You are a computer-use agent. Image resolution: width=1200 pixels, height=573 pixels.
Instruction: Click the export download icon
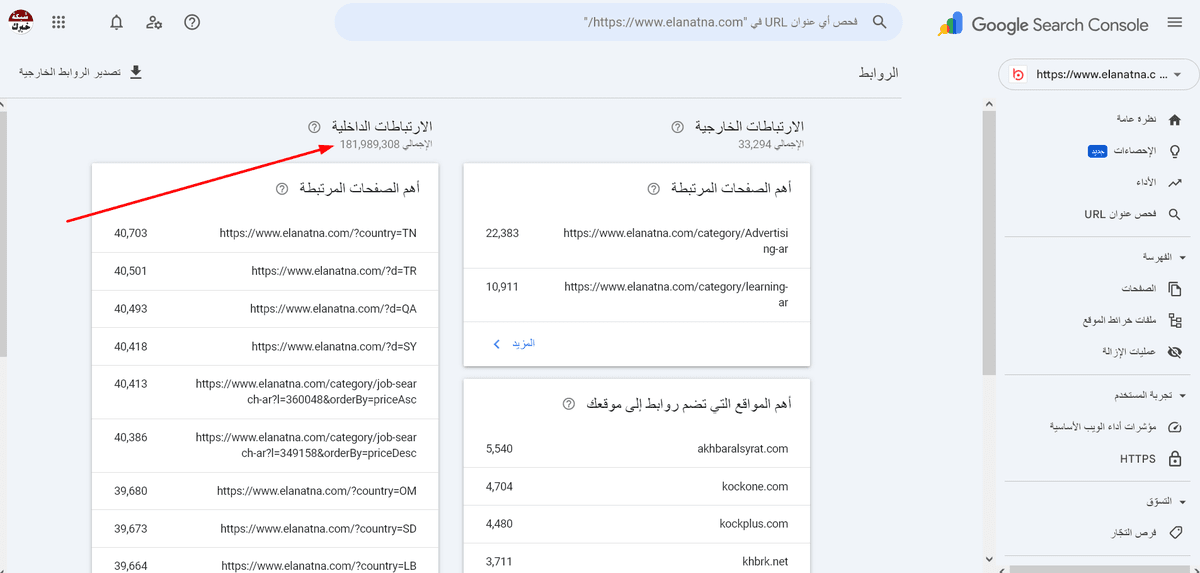[x=136, y=72]
